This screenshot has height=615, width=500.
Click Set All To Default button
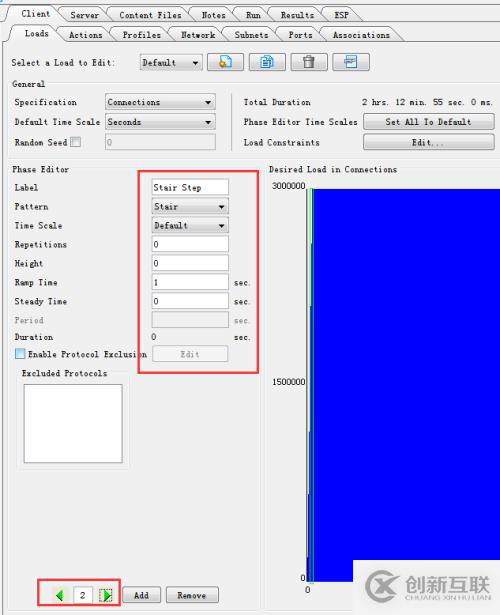coord(428,122)
